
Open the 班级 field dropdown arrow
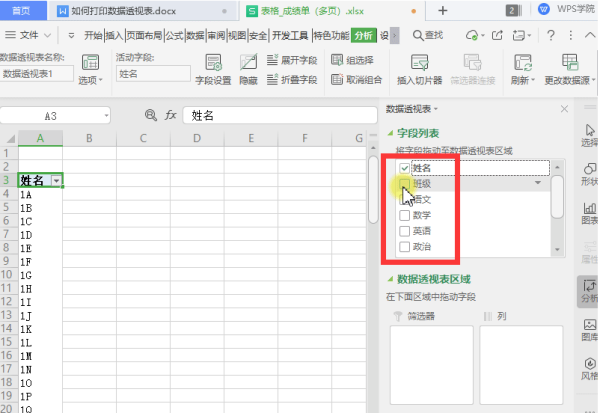tap(538, 183)
